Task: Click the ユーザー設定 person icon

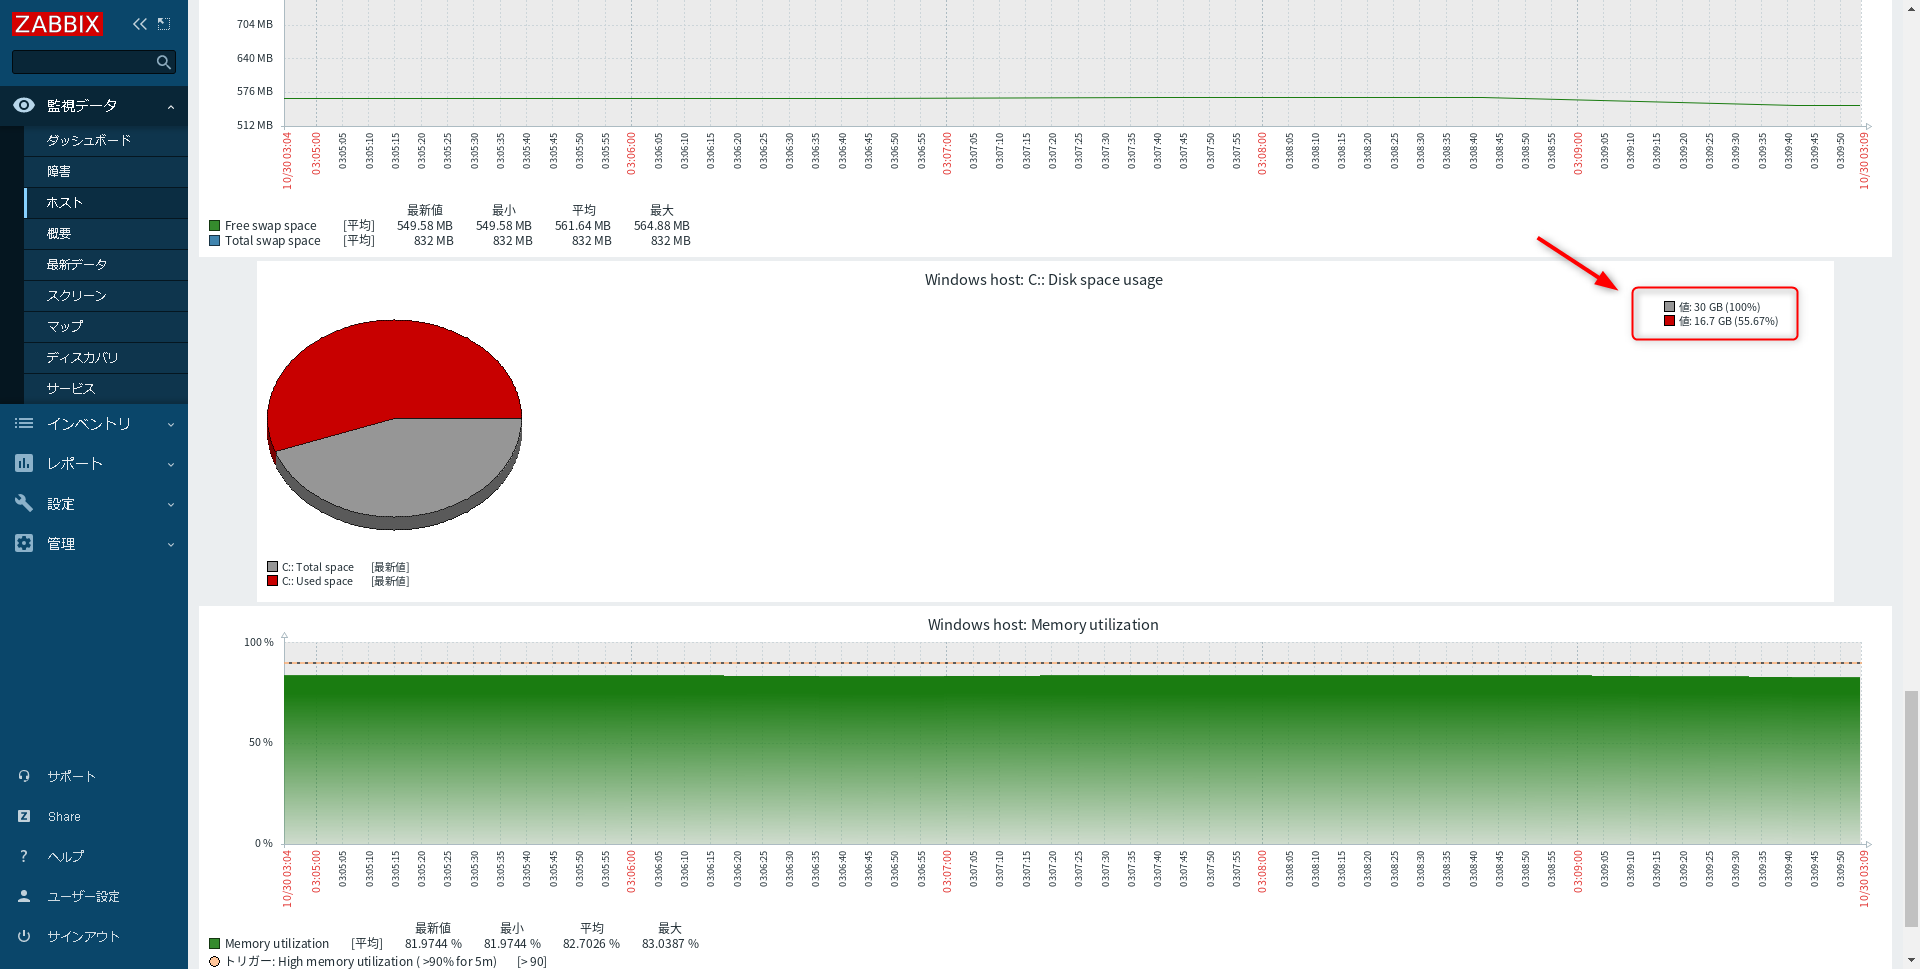Action: [x=24, y=896]
